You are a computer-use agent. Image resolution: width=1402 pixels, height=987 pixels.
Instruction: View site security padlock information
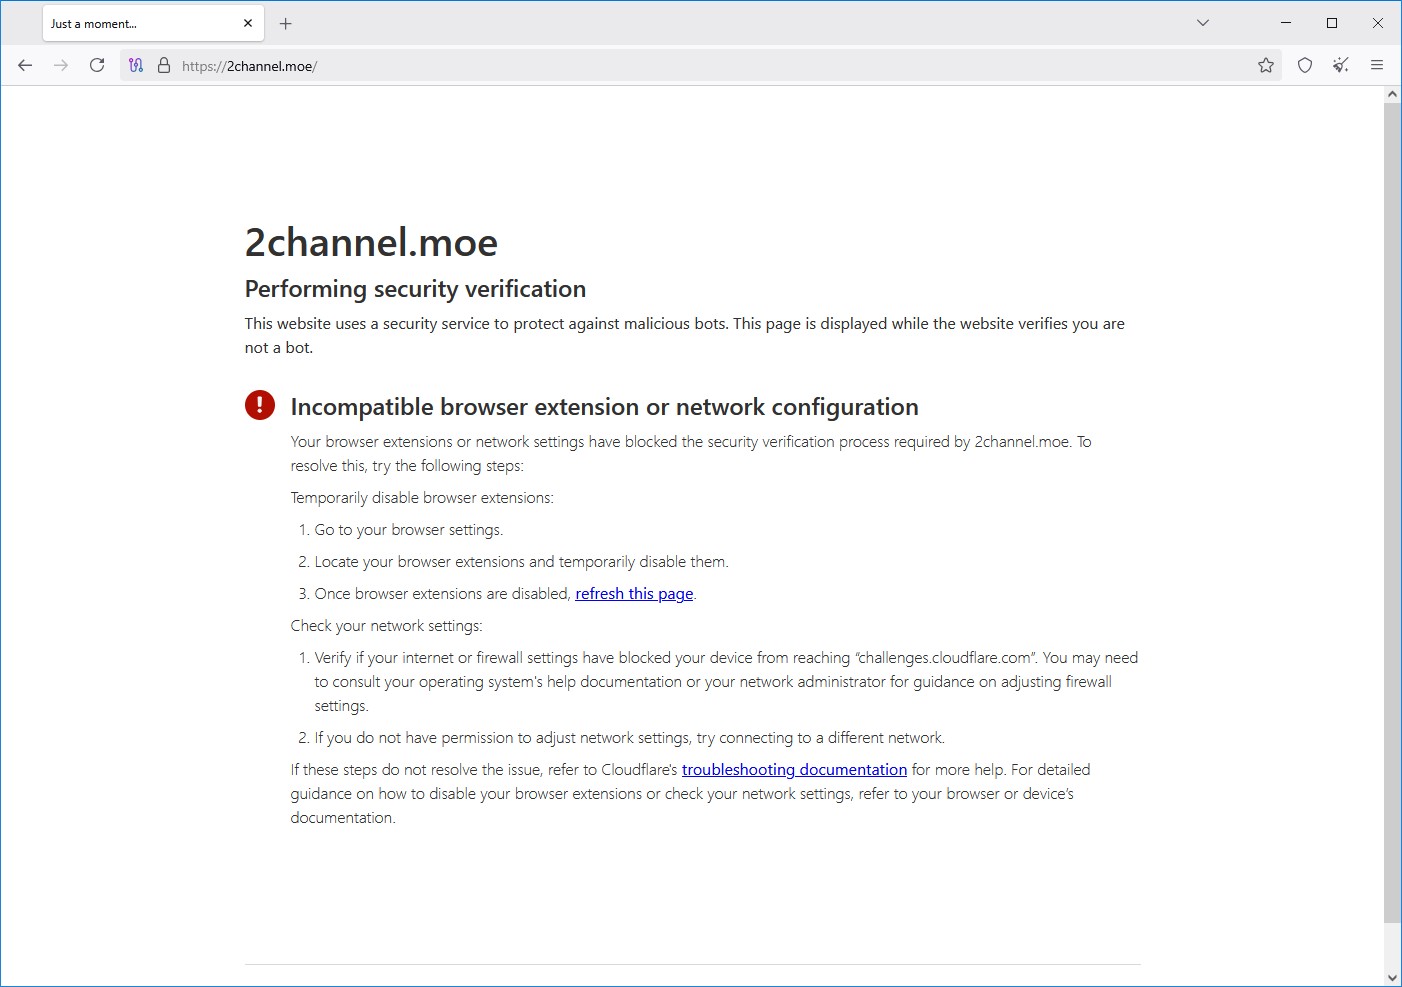tap(164, 65)
